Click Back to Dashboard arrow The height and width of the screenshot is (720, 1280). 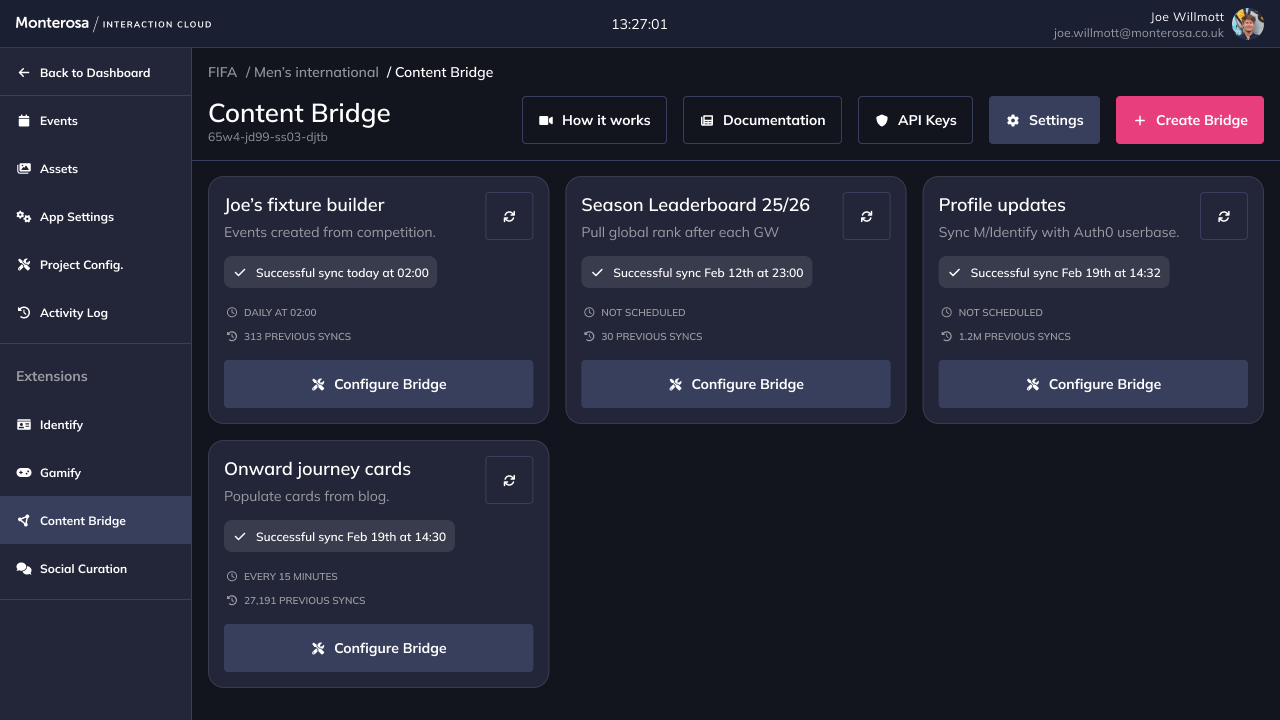click(x=25, y=73)
